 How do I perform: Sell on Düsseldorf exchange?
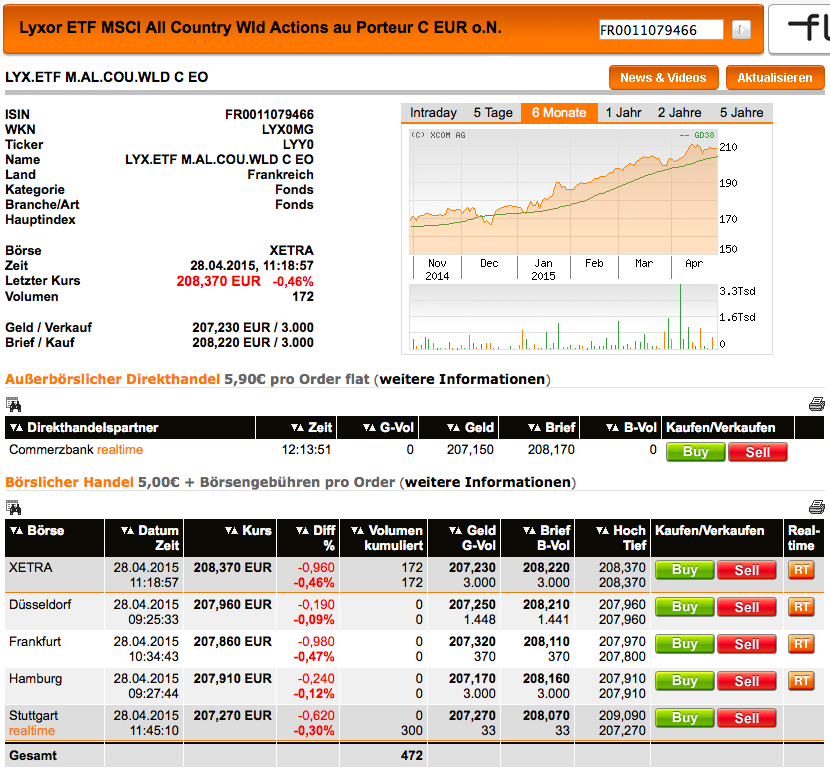(746, 607)
